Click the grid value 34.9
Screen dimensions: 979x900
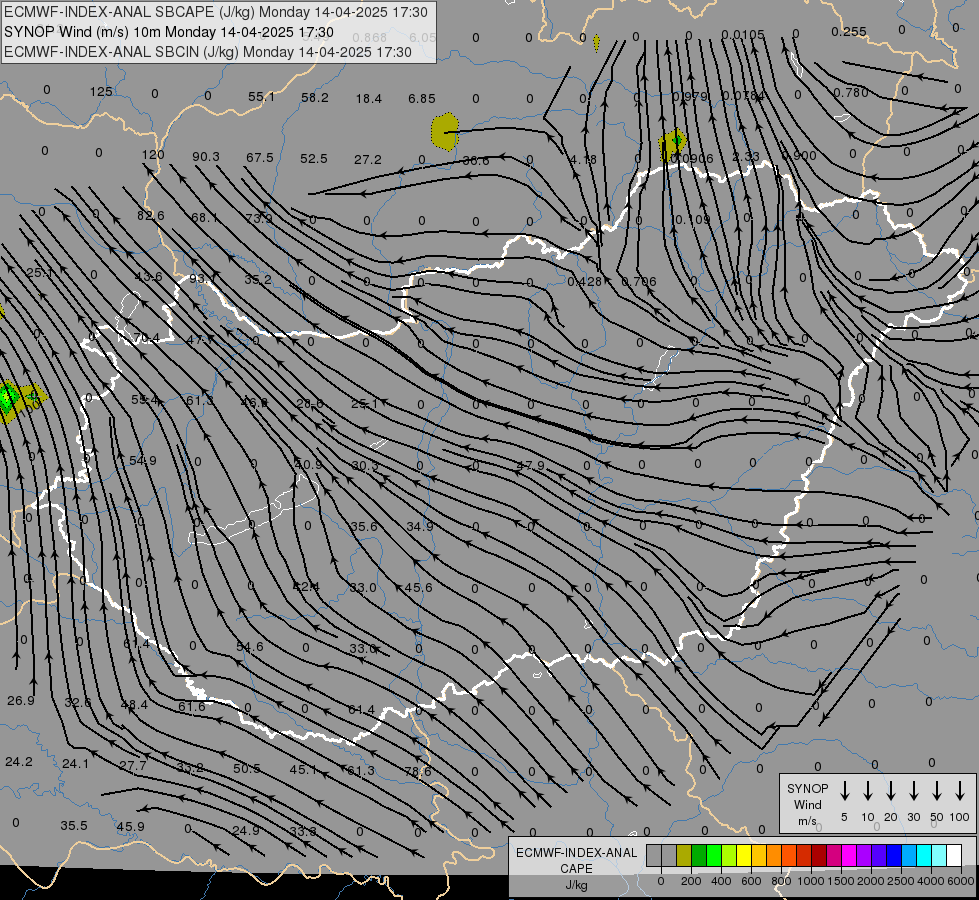(420, 527)
